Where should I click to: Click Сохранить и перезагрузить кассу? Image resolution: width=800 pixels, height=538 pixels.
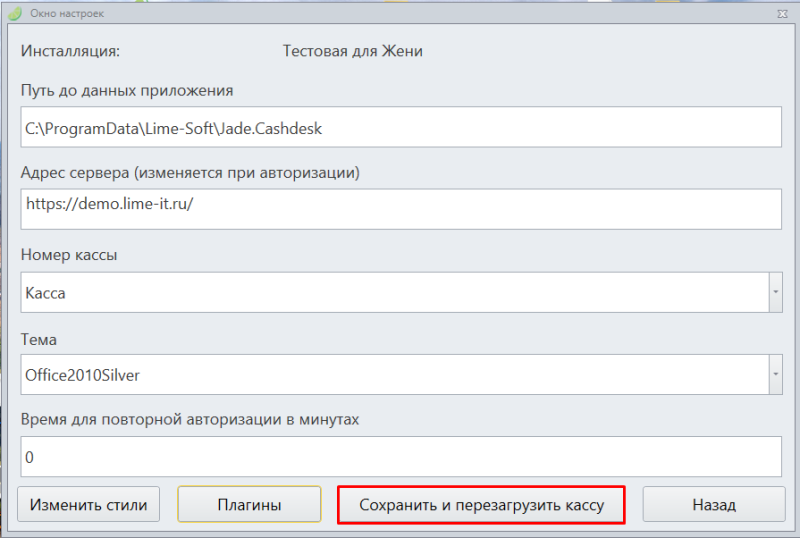(x=481, y=504)
